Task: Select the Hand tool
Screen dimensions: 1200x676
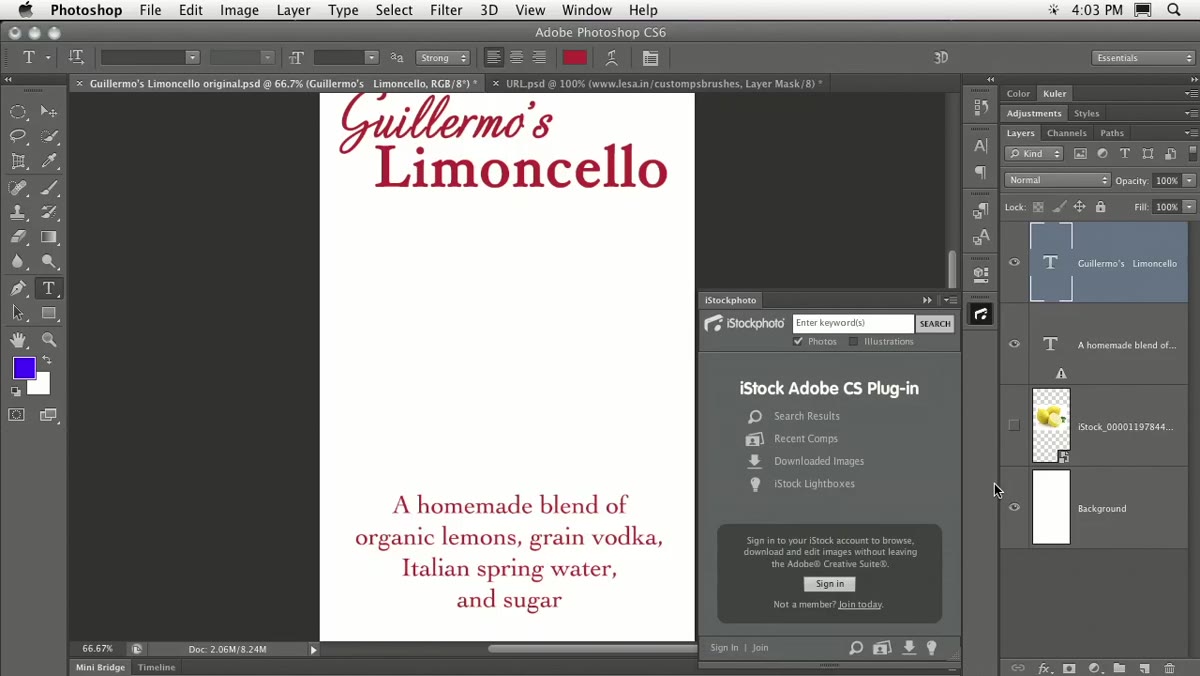Action: (18, 340)
